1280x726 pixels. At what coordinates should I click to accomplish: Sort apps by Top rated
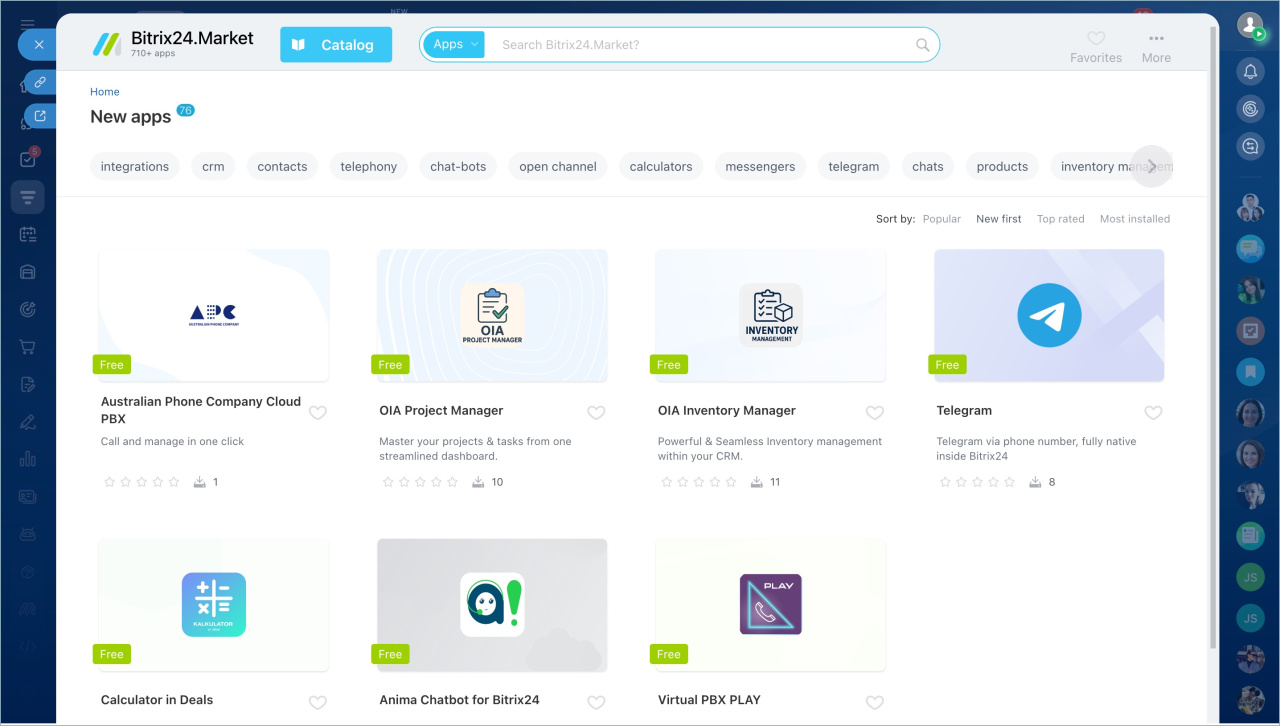coord(1060,219)
